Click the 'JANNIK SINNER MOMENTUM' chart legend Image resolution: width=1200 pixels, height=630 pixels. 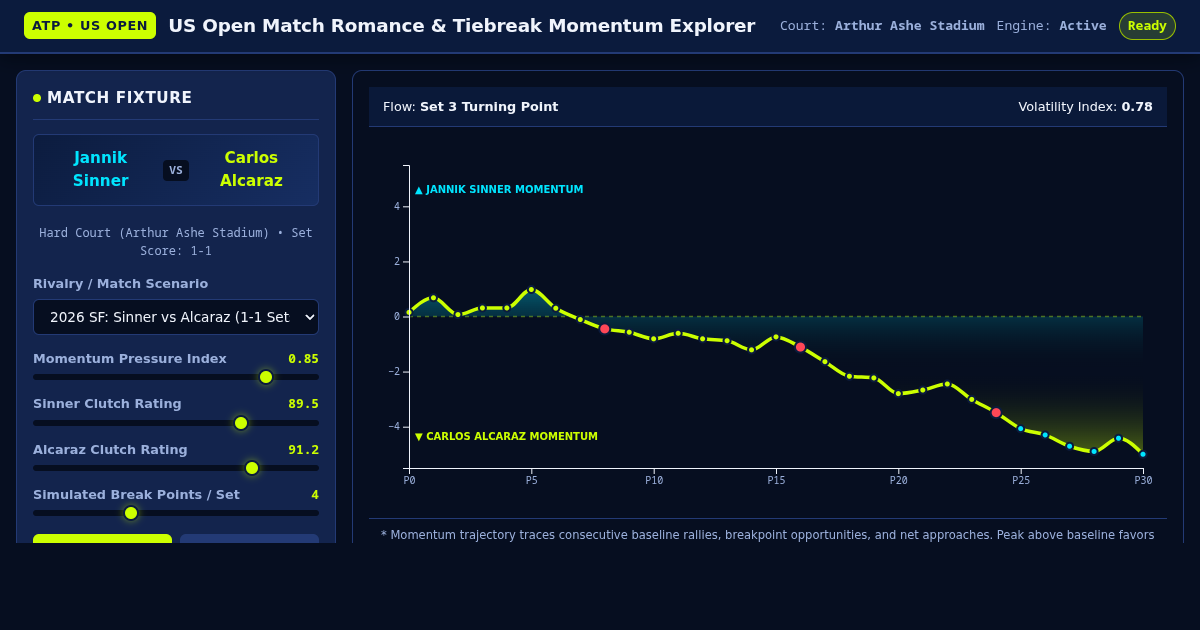click(x=499, y=190)
